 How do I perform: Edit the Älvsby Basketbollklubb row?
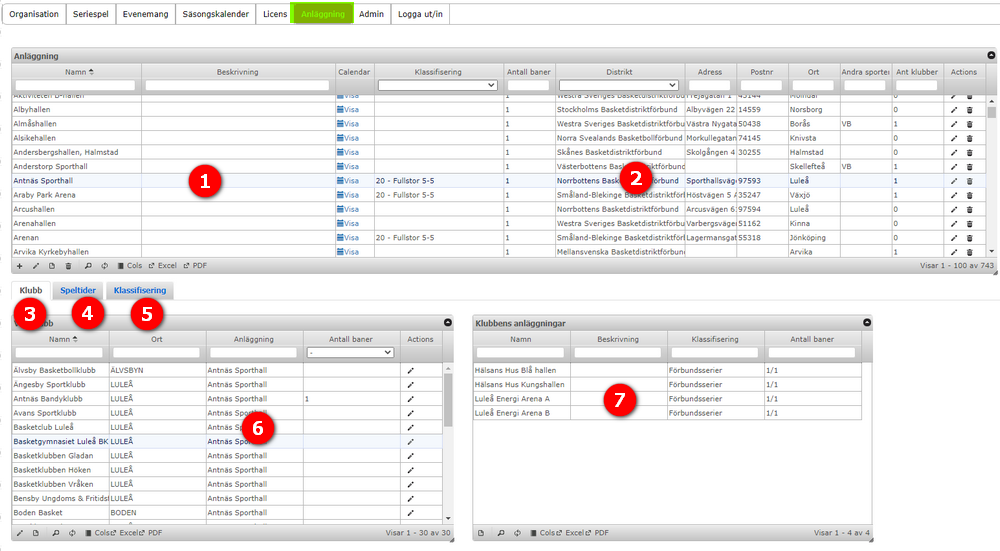pos(411,371)
